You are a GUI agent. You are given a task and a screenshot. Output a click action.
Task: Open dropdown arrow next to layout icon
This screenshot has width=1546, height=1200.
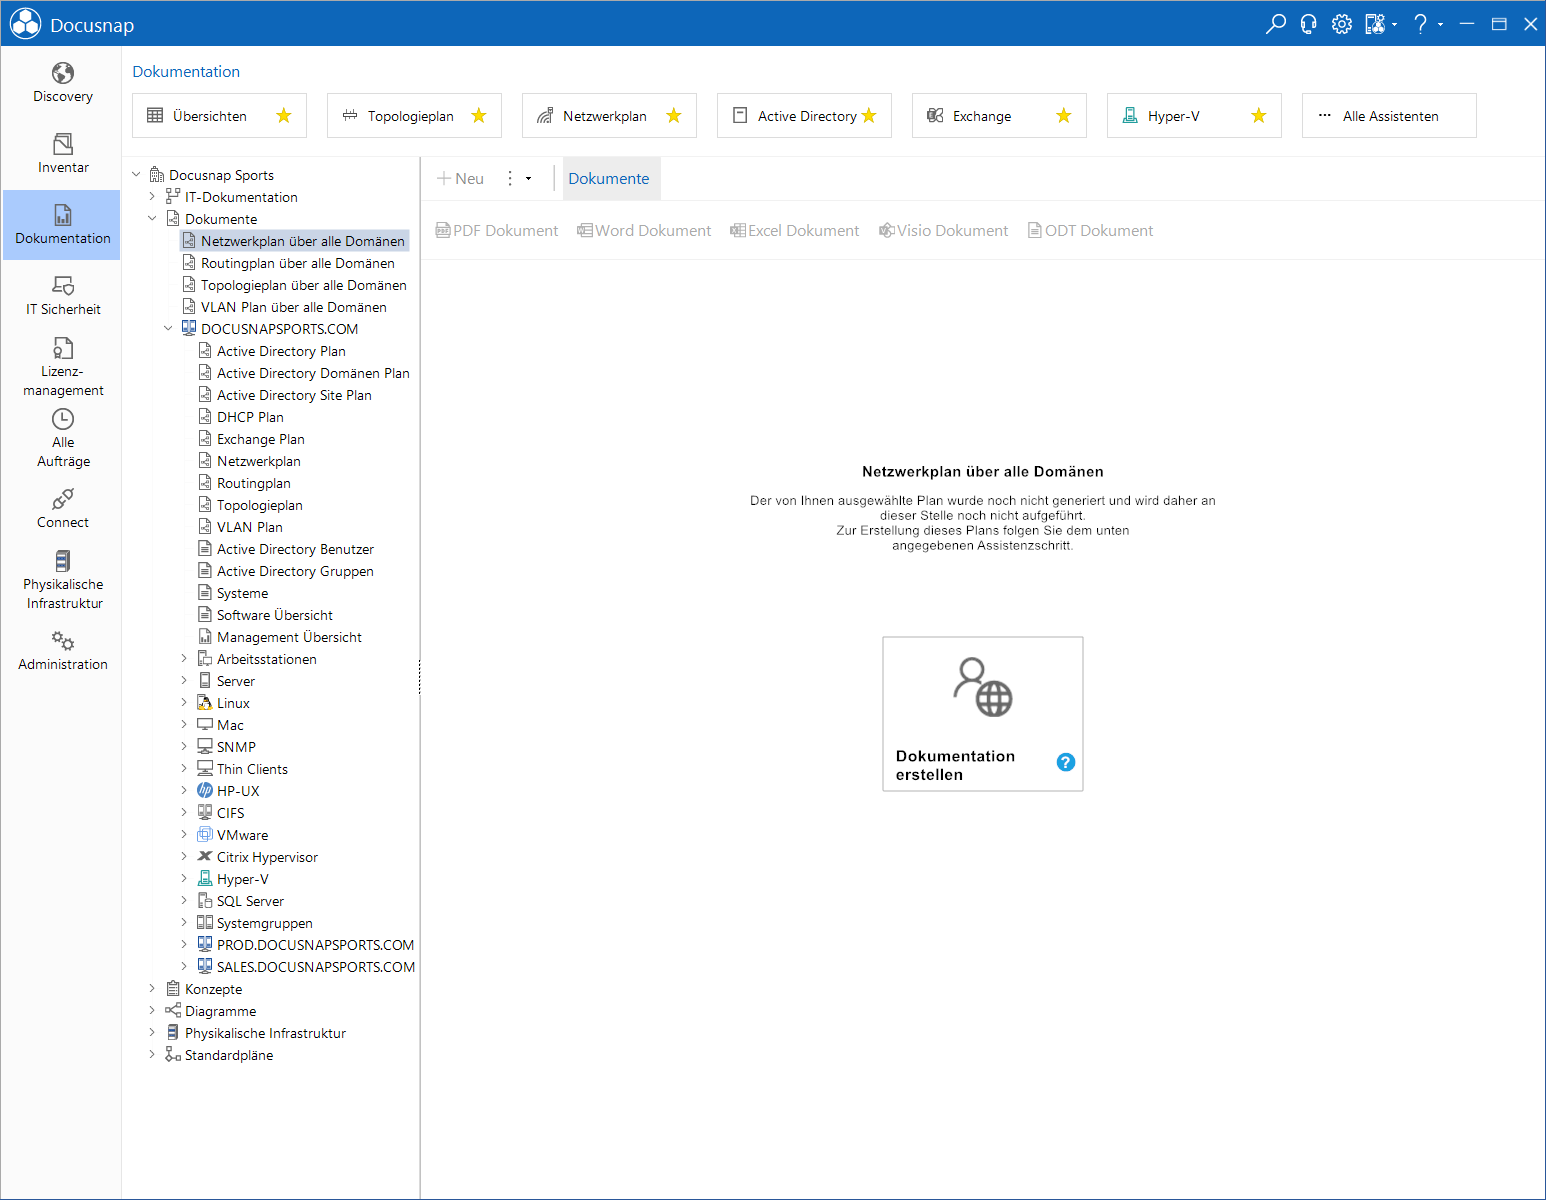tap(1395, 24)
